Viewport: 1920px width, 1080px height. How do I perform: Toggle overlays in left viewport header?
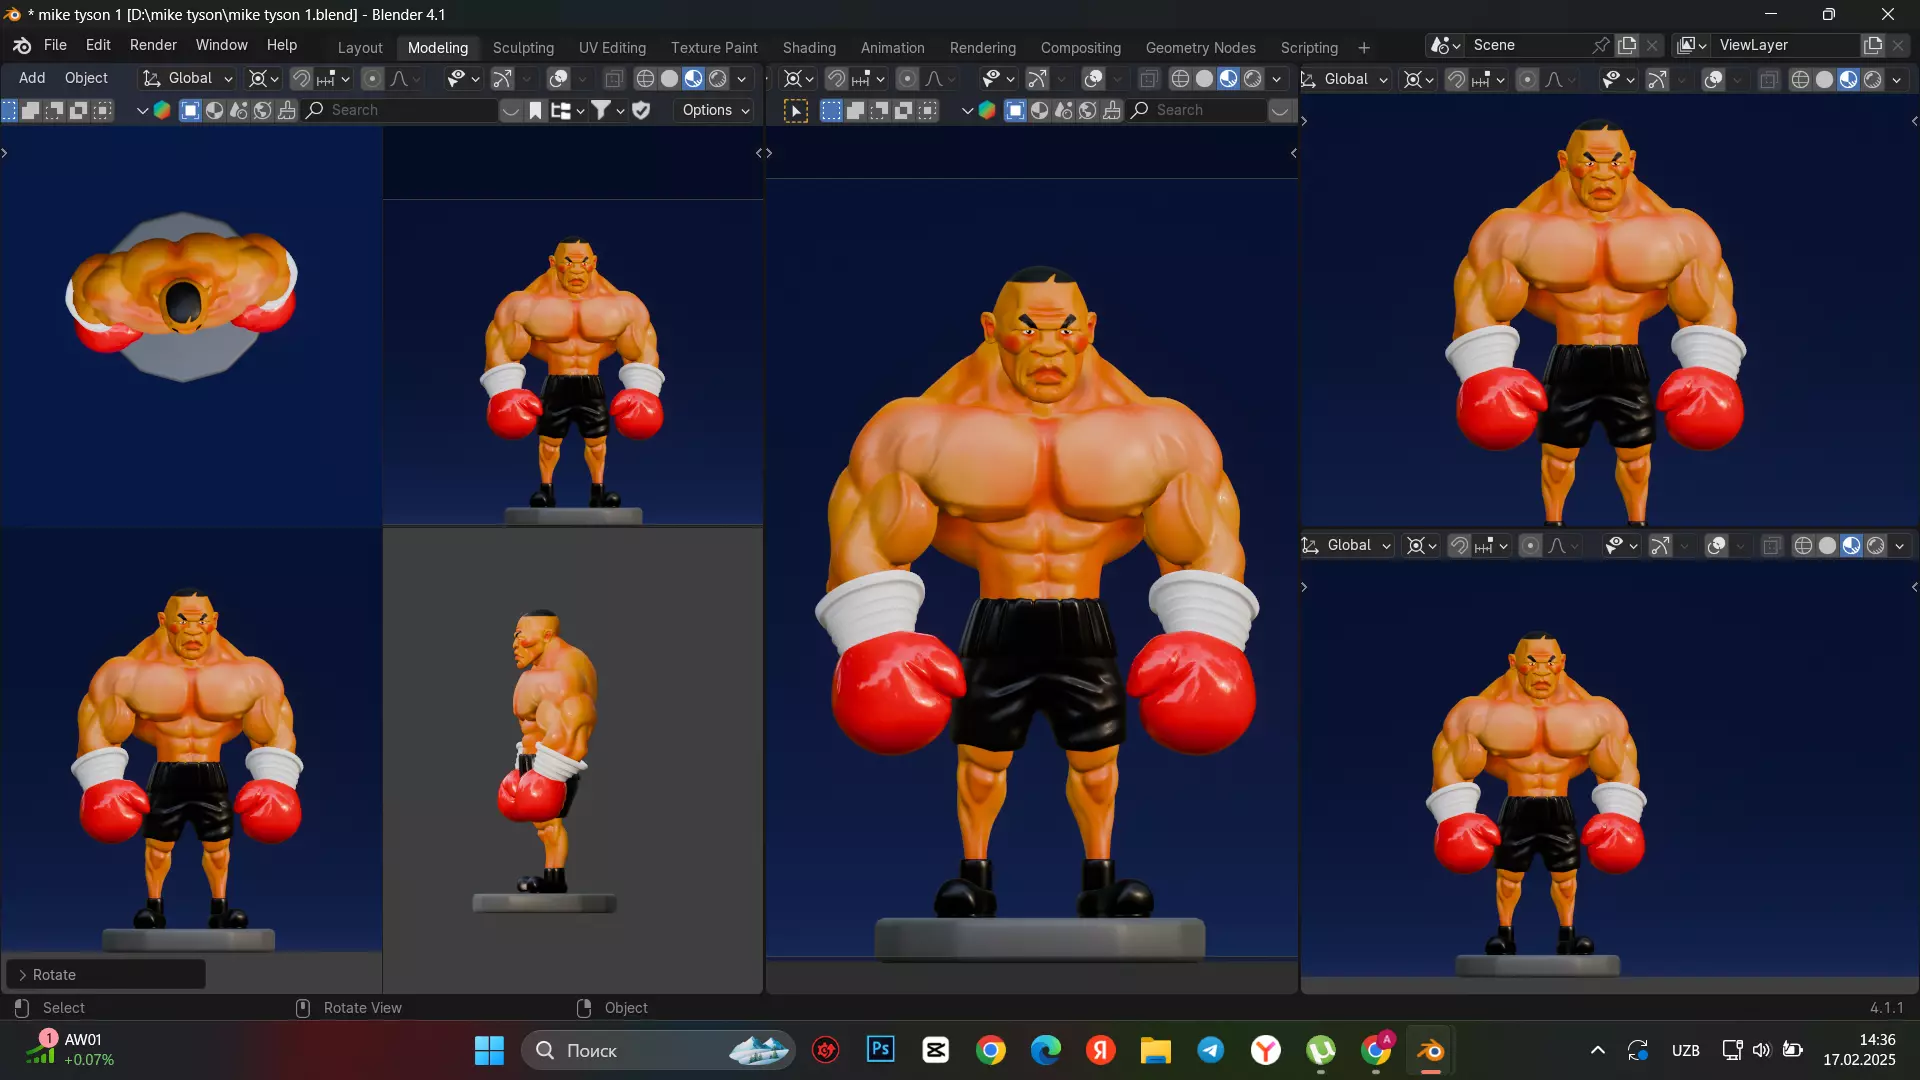tap(559, 79)
